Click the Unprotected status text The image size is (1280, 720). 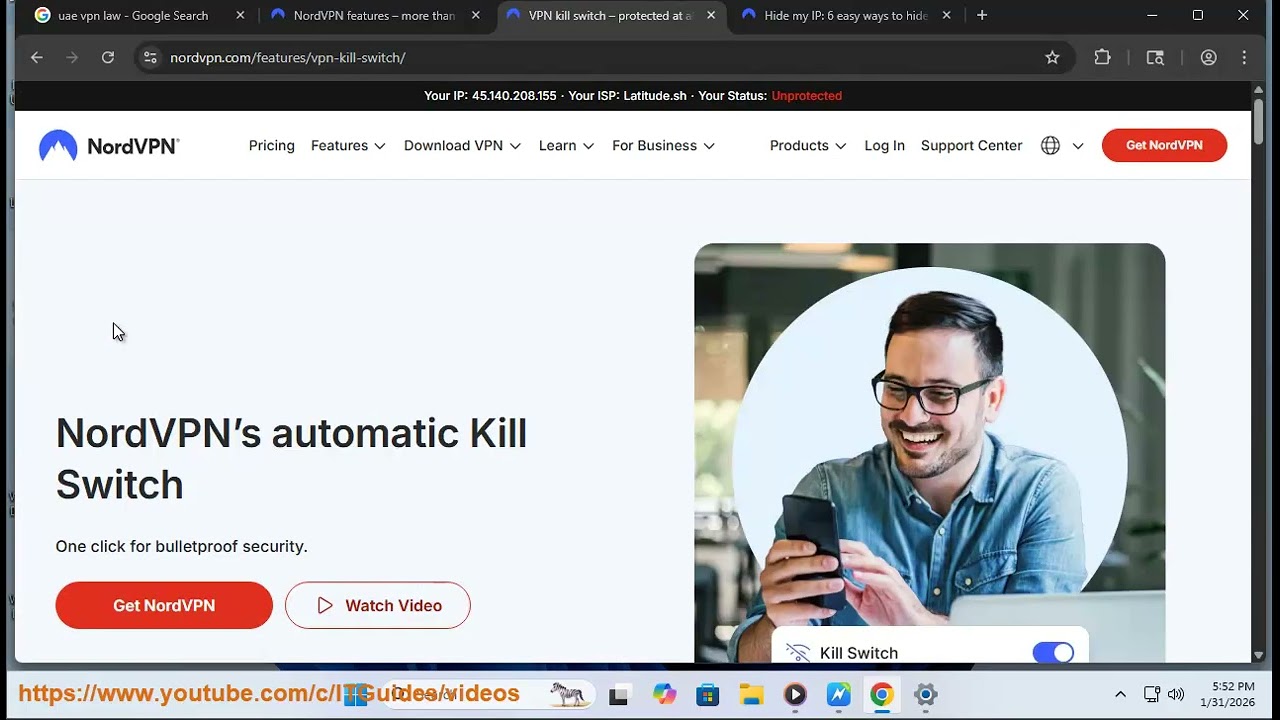tap(806, 96)
